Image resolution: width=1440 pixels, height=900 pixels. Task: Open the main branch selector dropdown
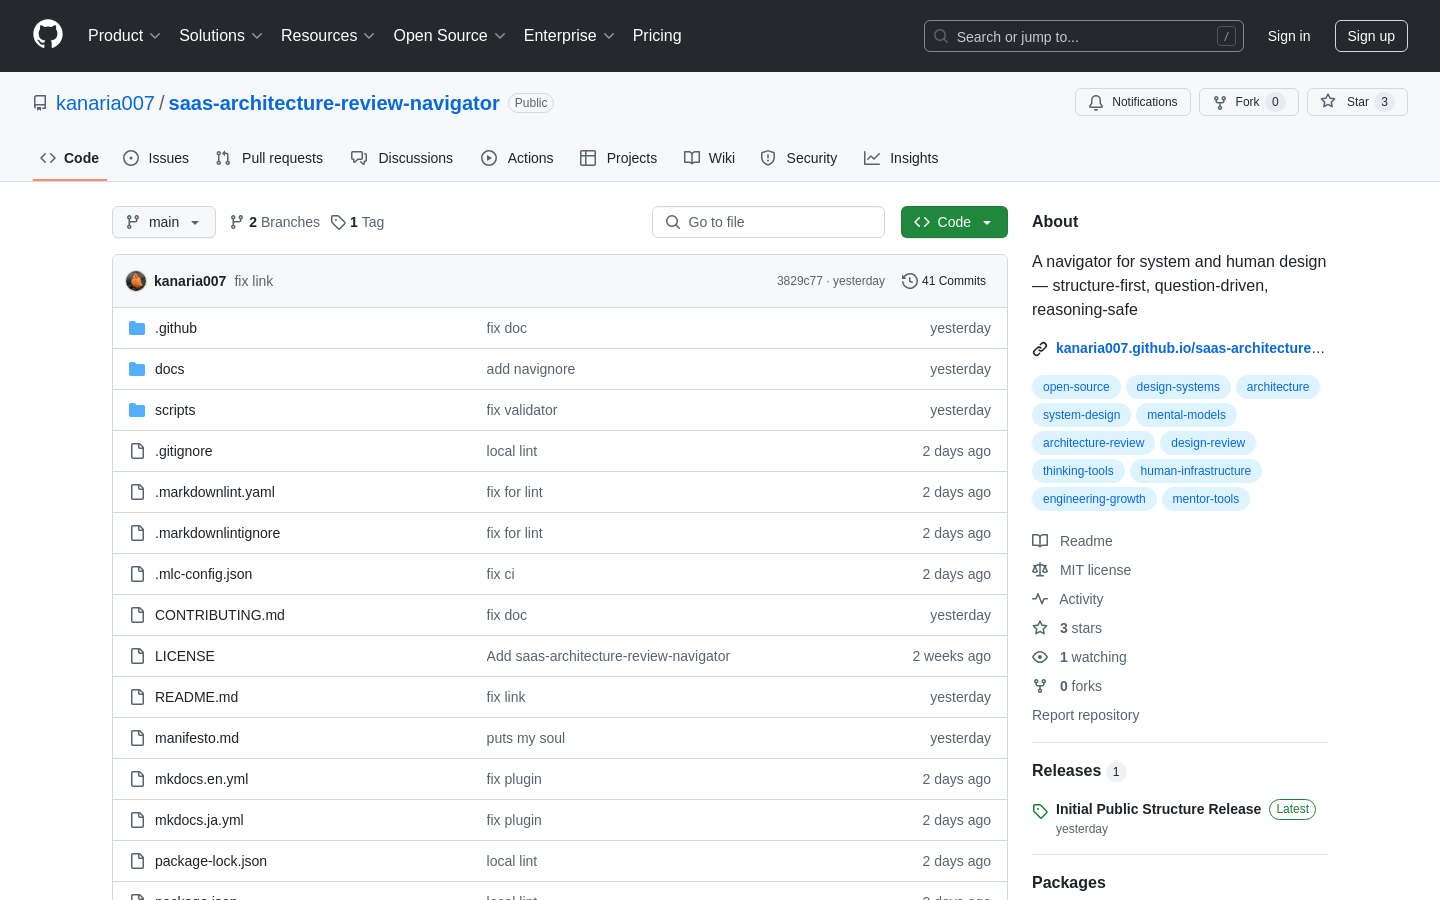pyautogui.click(x=164, y=222)
